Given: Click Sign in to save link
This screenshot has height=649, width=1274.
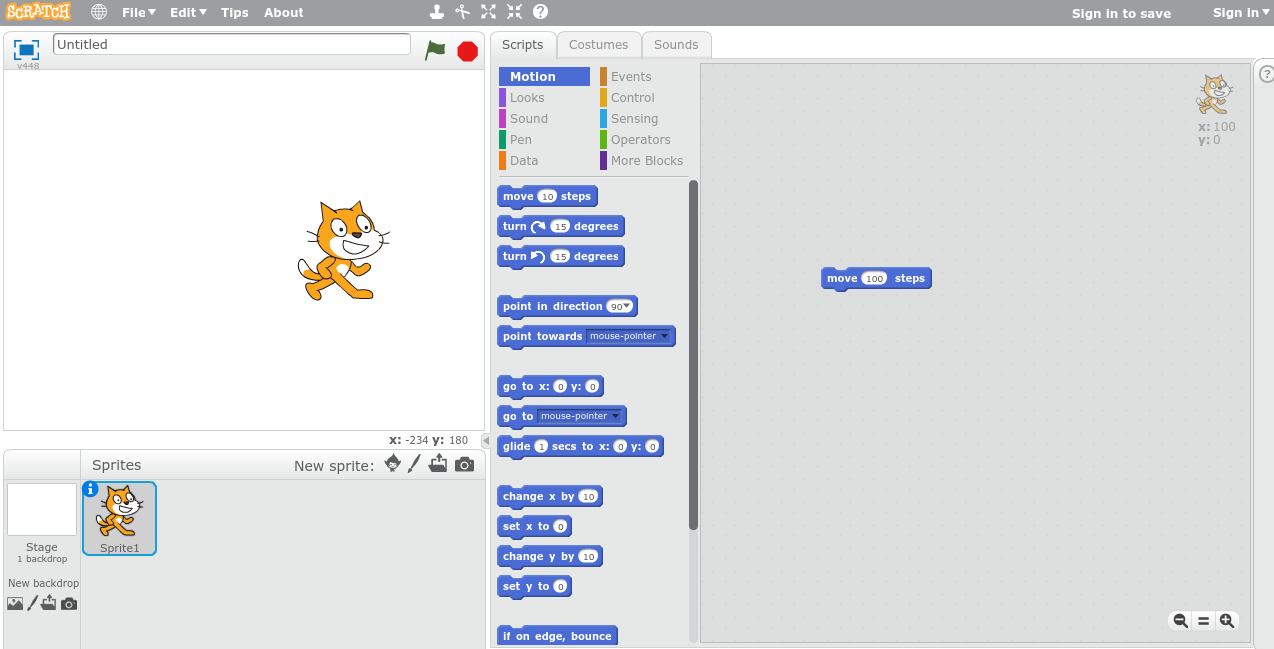Looking at the screenshot, I should tap(1121, 13).
